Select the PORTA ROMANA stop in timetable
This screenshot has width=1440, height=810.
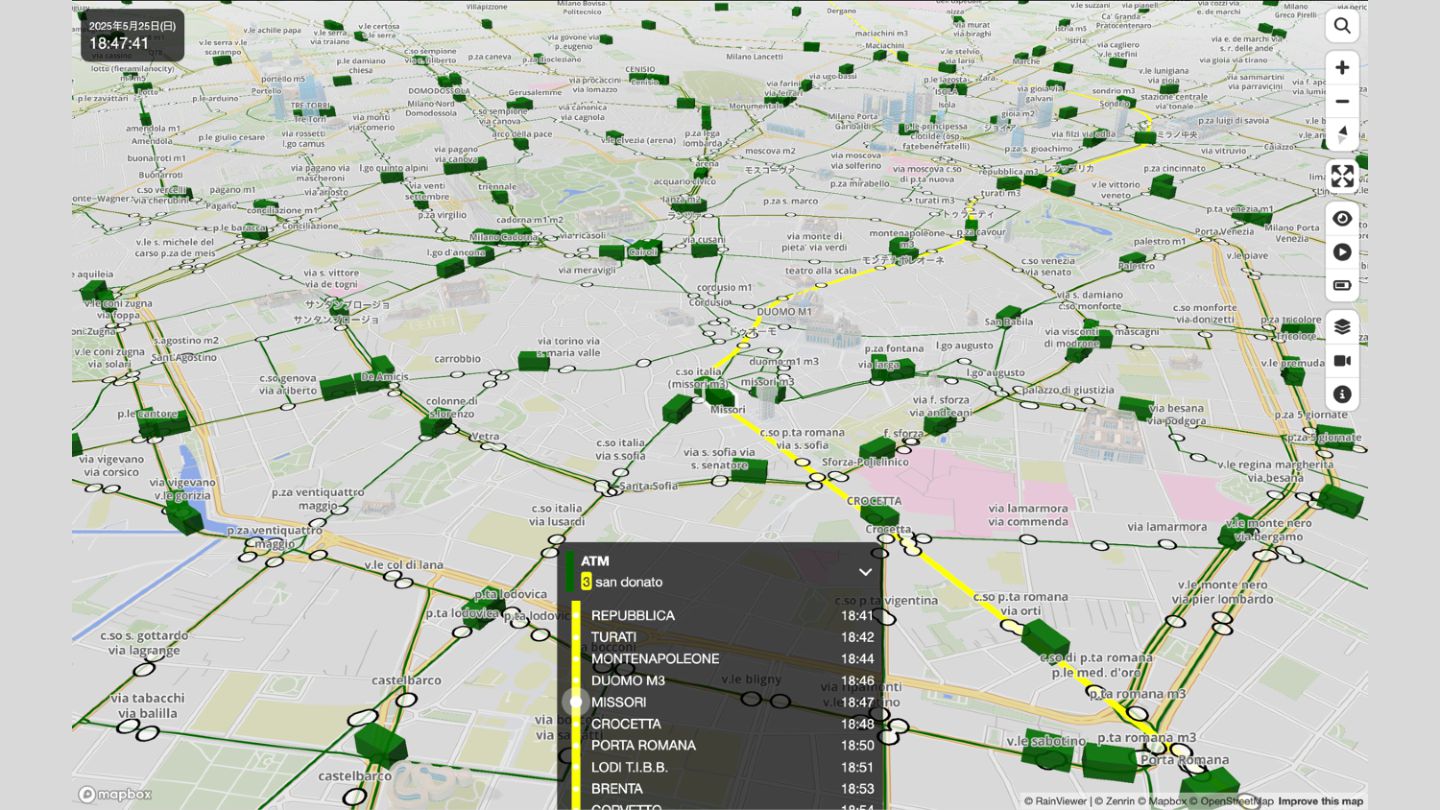click(x=643, y=746)
